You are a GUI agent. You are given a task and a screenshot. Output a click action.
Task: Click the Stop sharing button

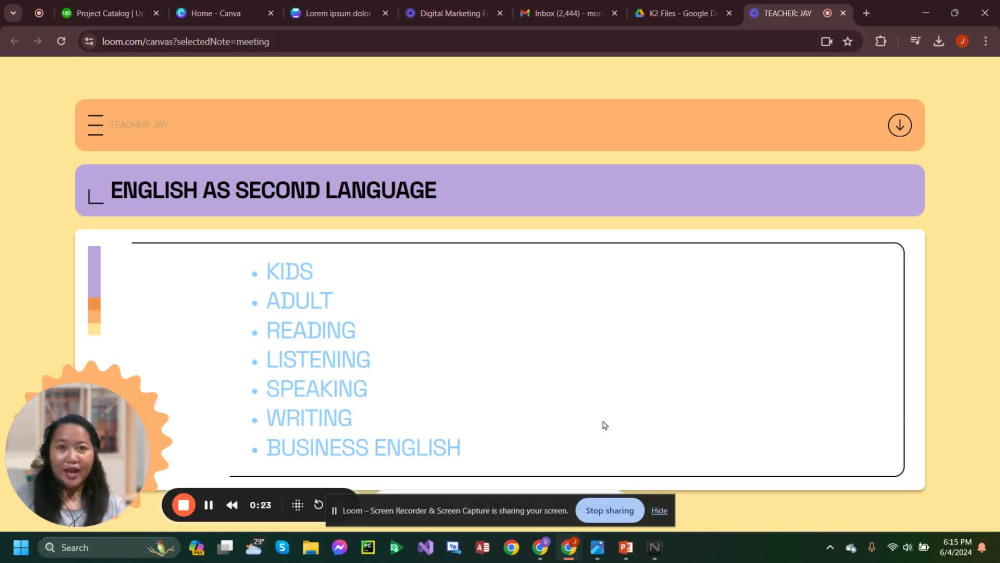(x=610, y=511)
